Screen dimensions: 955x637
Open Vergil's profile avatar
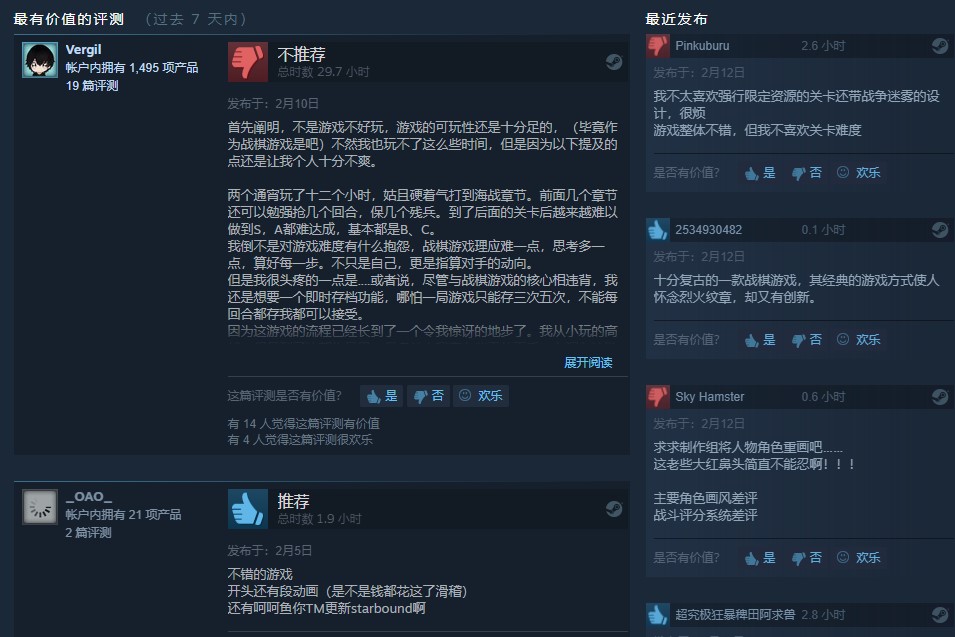point(40,60)
